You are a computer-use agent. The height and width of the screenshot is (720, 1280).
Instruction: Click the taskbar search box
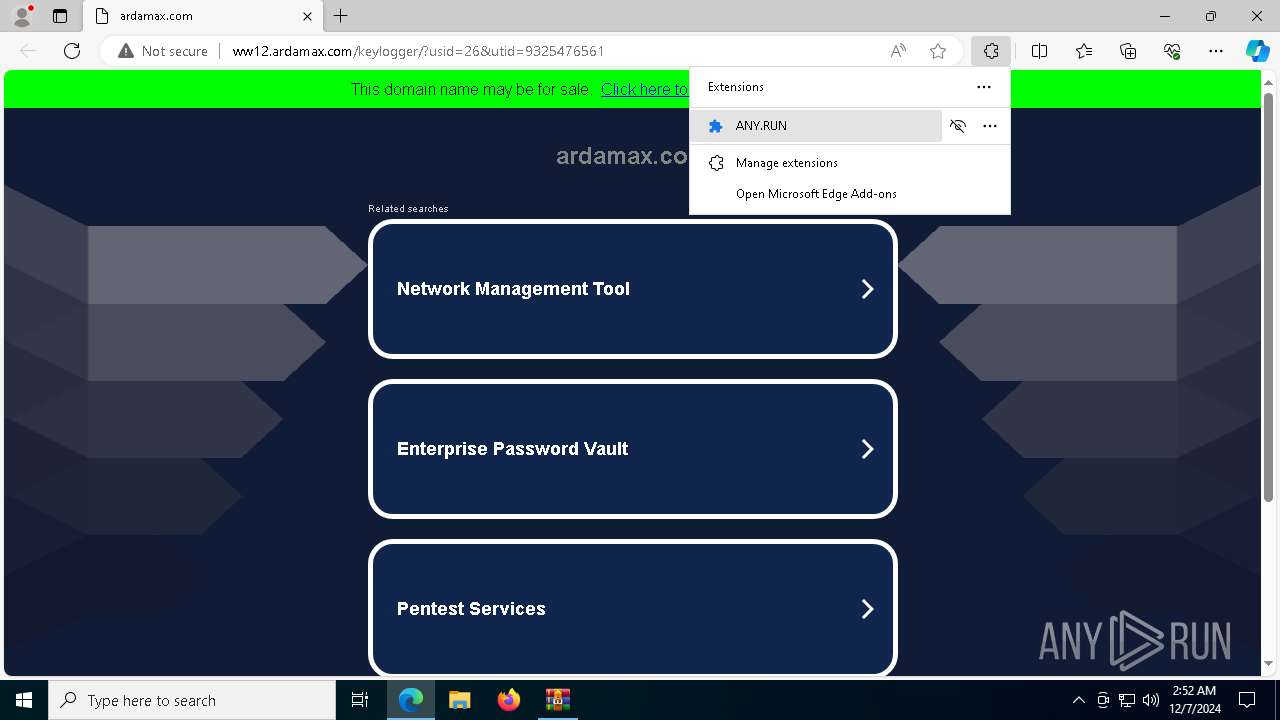tap(192, 700)
